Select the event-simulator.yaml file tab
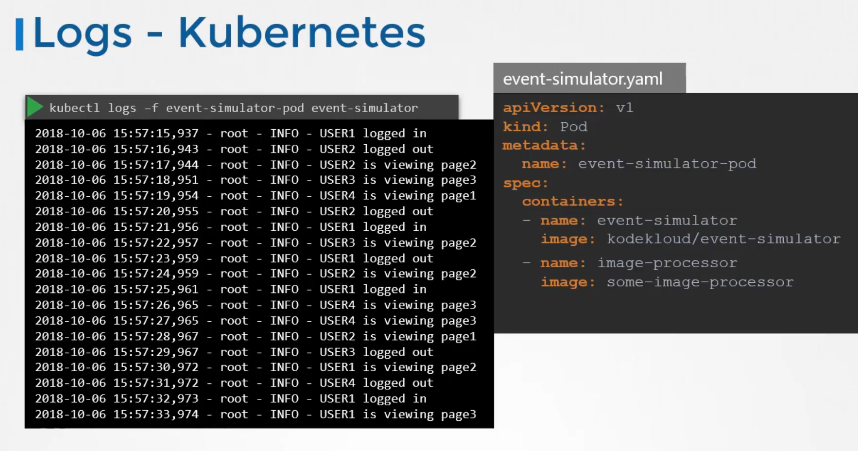The width and height of the screenshot is (858, 451). pyautogui.click(x=589, y=78)
